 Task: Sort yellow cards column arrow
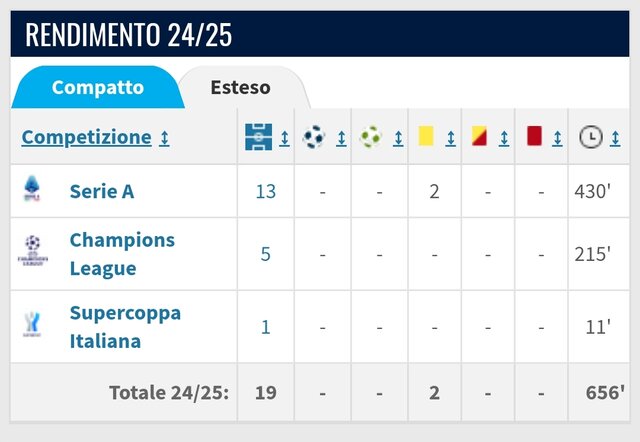pos(451,139)
